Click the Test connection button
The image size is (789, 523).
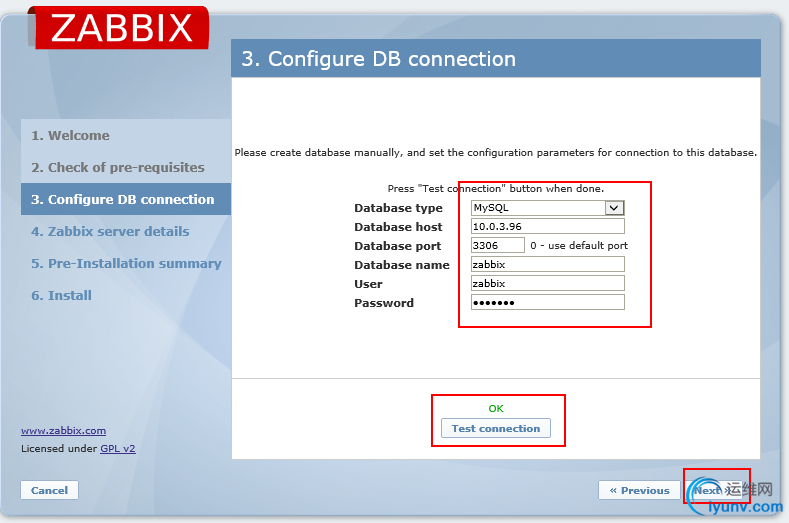click(x=496, y=428)
